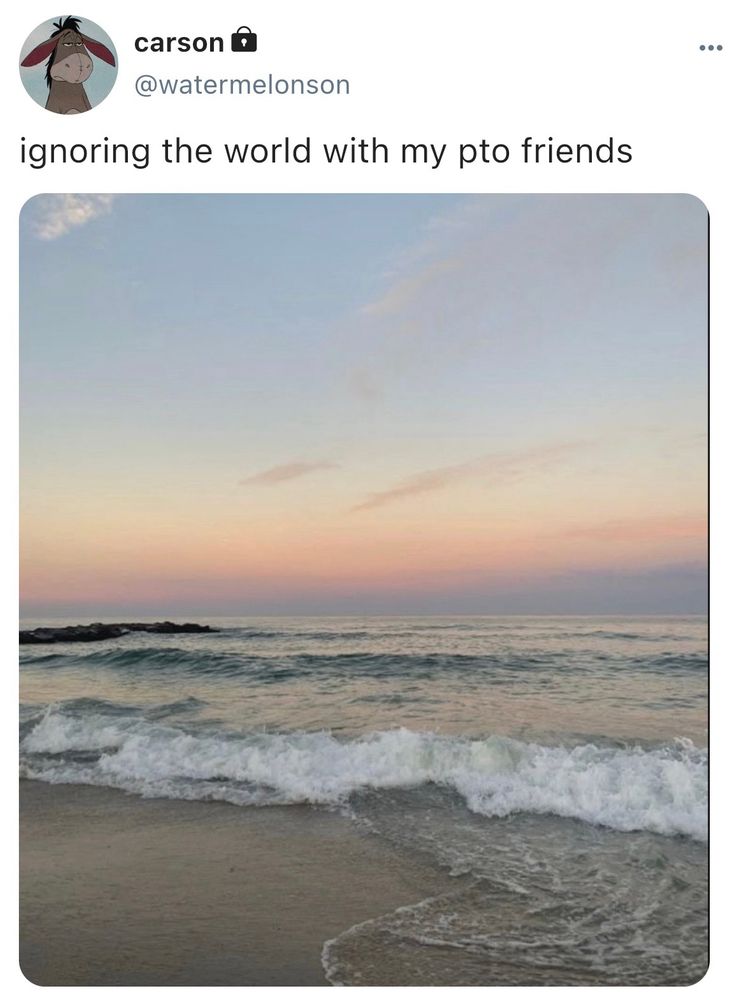
Task: Open the Eeyore profile avatar
Action: click(68, 64)
